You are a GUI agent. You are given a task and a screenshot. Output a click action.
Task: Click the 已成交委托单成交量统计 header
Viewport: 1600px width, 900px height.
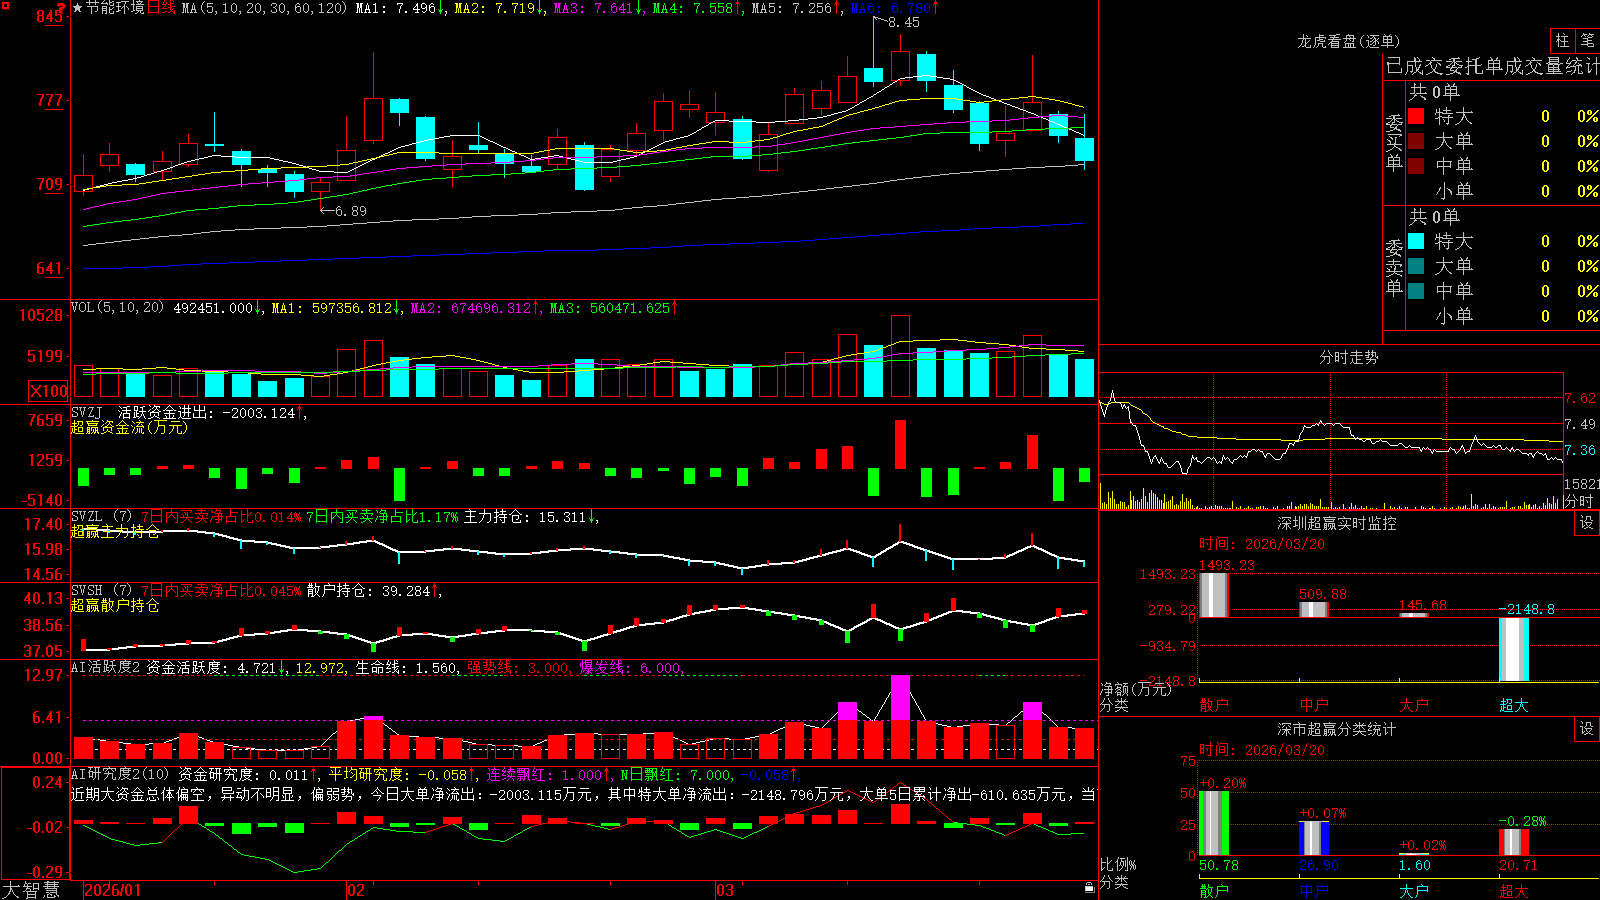[1492, 67]
